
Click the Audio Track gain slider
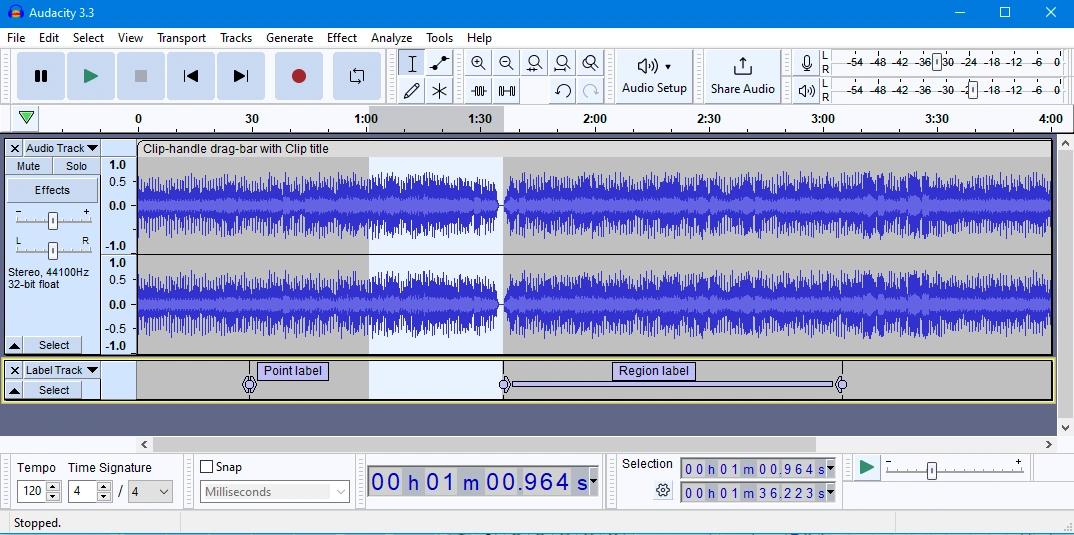click(x=52, y=221)
